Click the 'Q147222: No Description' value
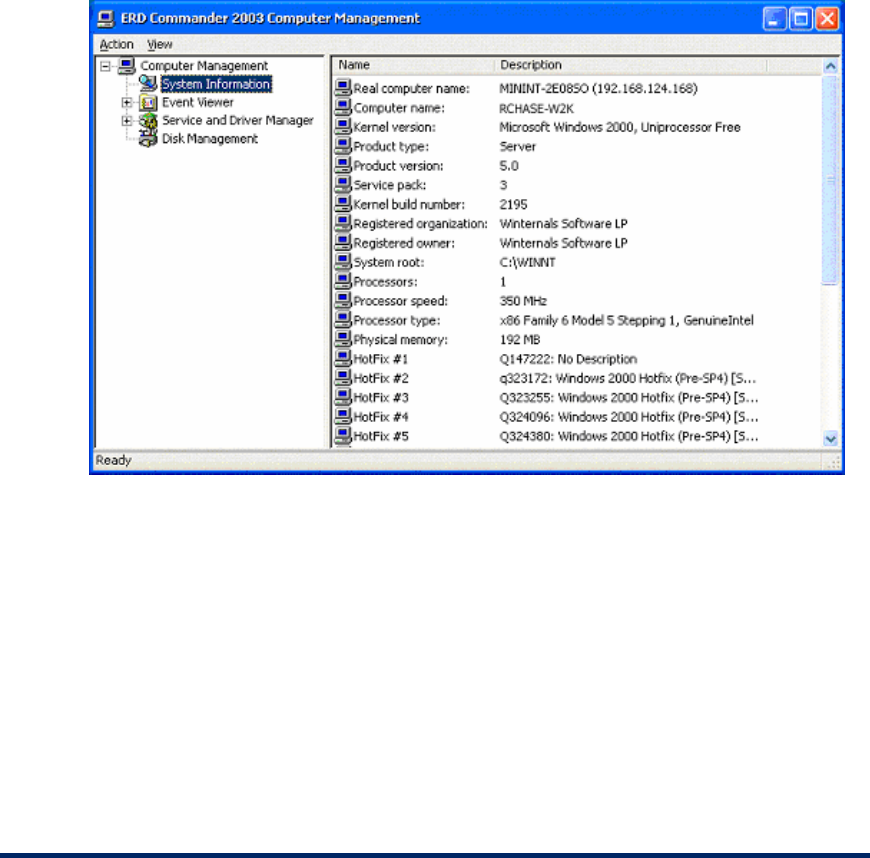 tap(568, 359)
